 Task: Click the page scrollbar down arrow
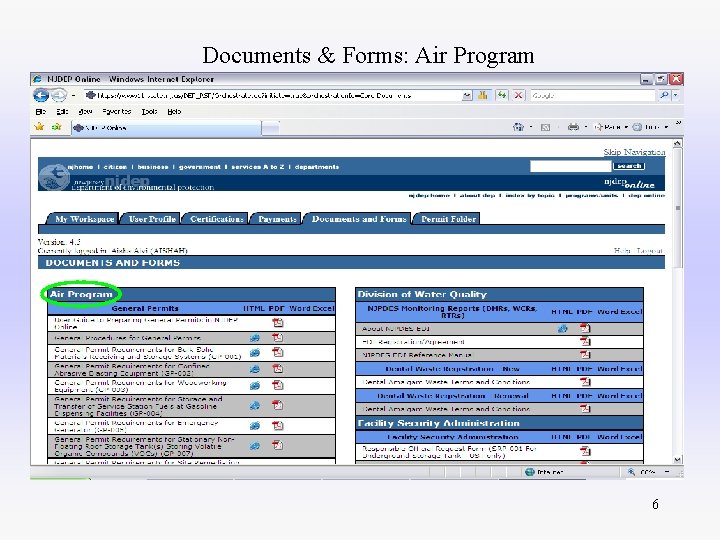[x=678, y=459]
